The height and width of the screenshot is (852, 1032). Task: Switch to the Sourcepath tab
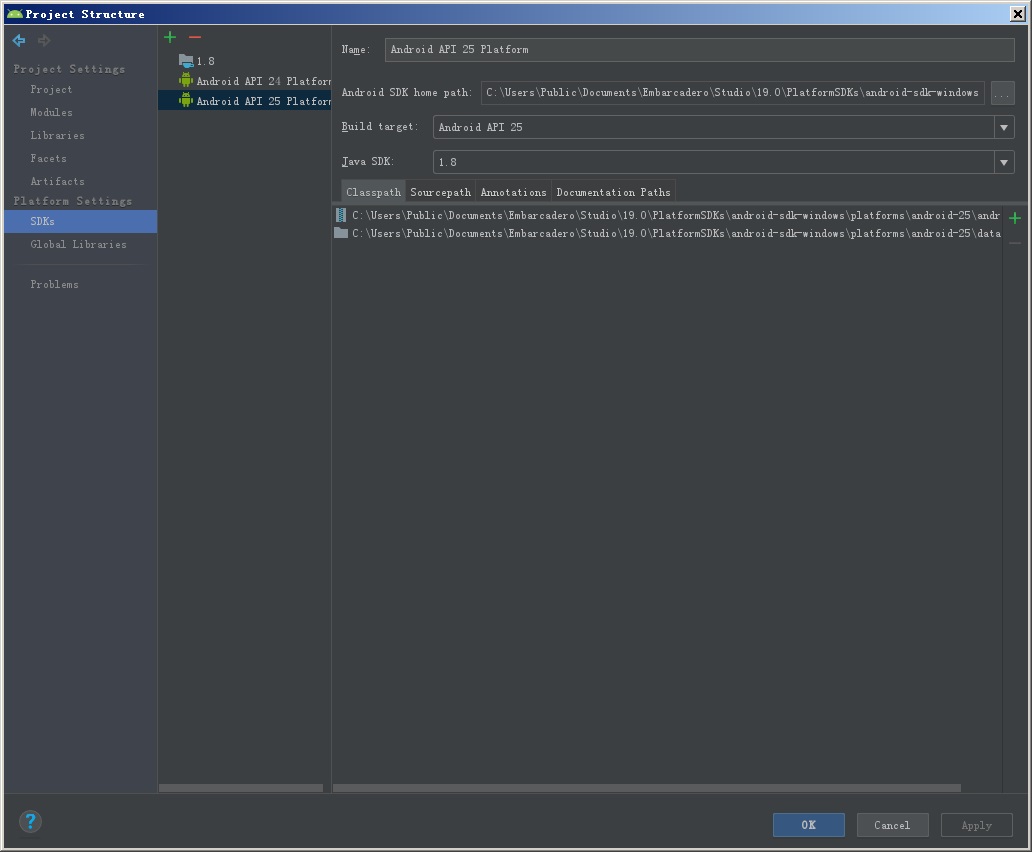point(440,192)
